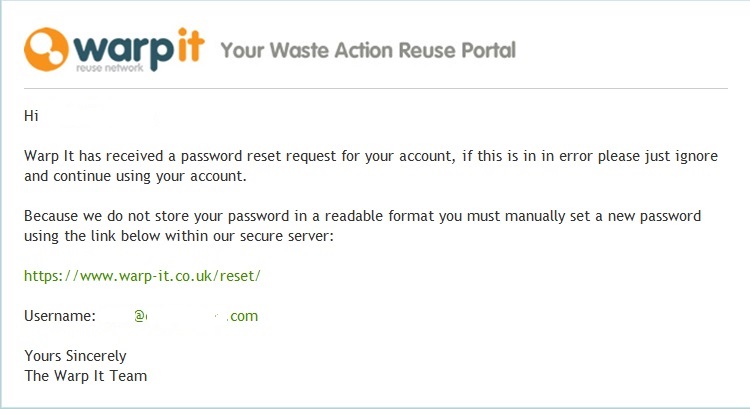Click the orange Warp It circle logo icon
The height and width of the screenshot is (409, 750).
pos(46,49)
